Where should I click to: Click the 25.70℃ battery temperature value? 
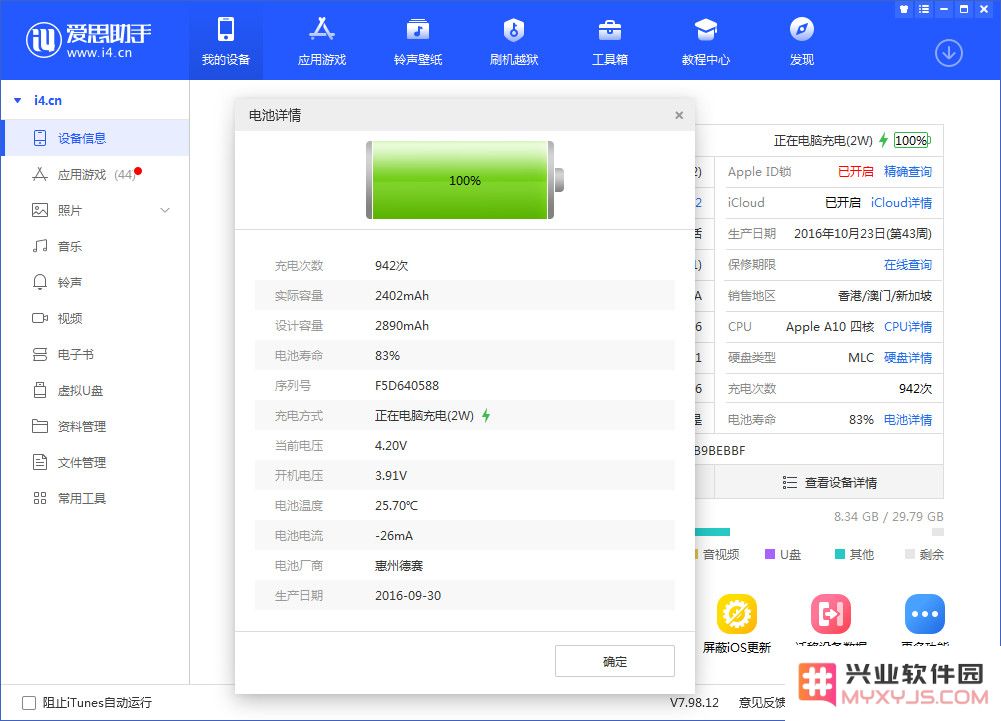click(396, 506)
